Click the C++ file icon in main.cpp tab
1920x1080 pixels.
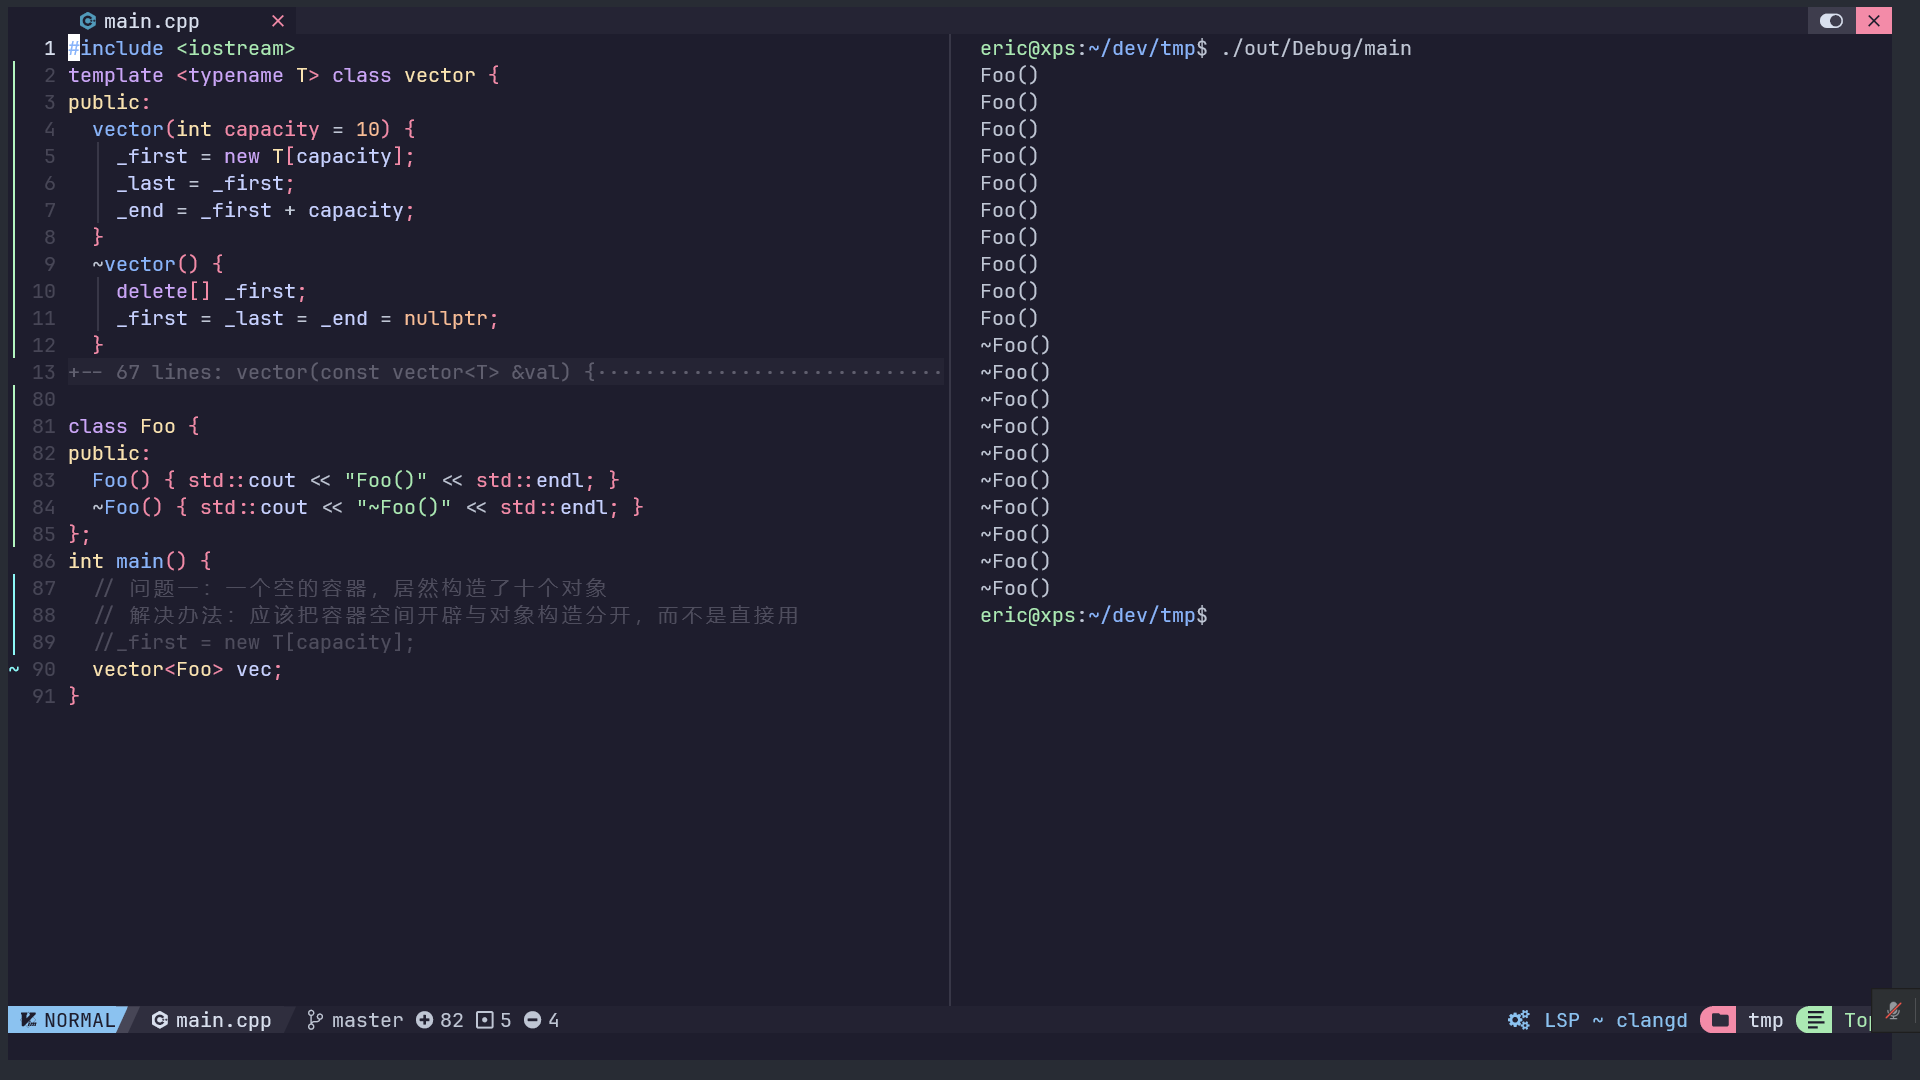point(88,21)
